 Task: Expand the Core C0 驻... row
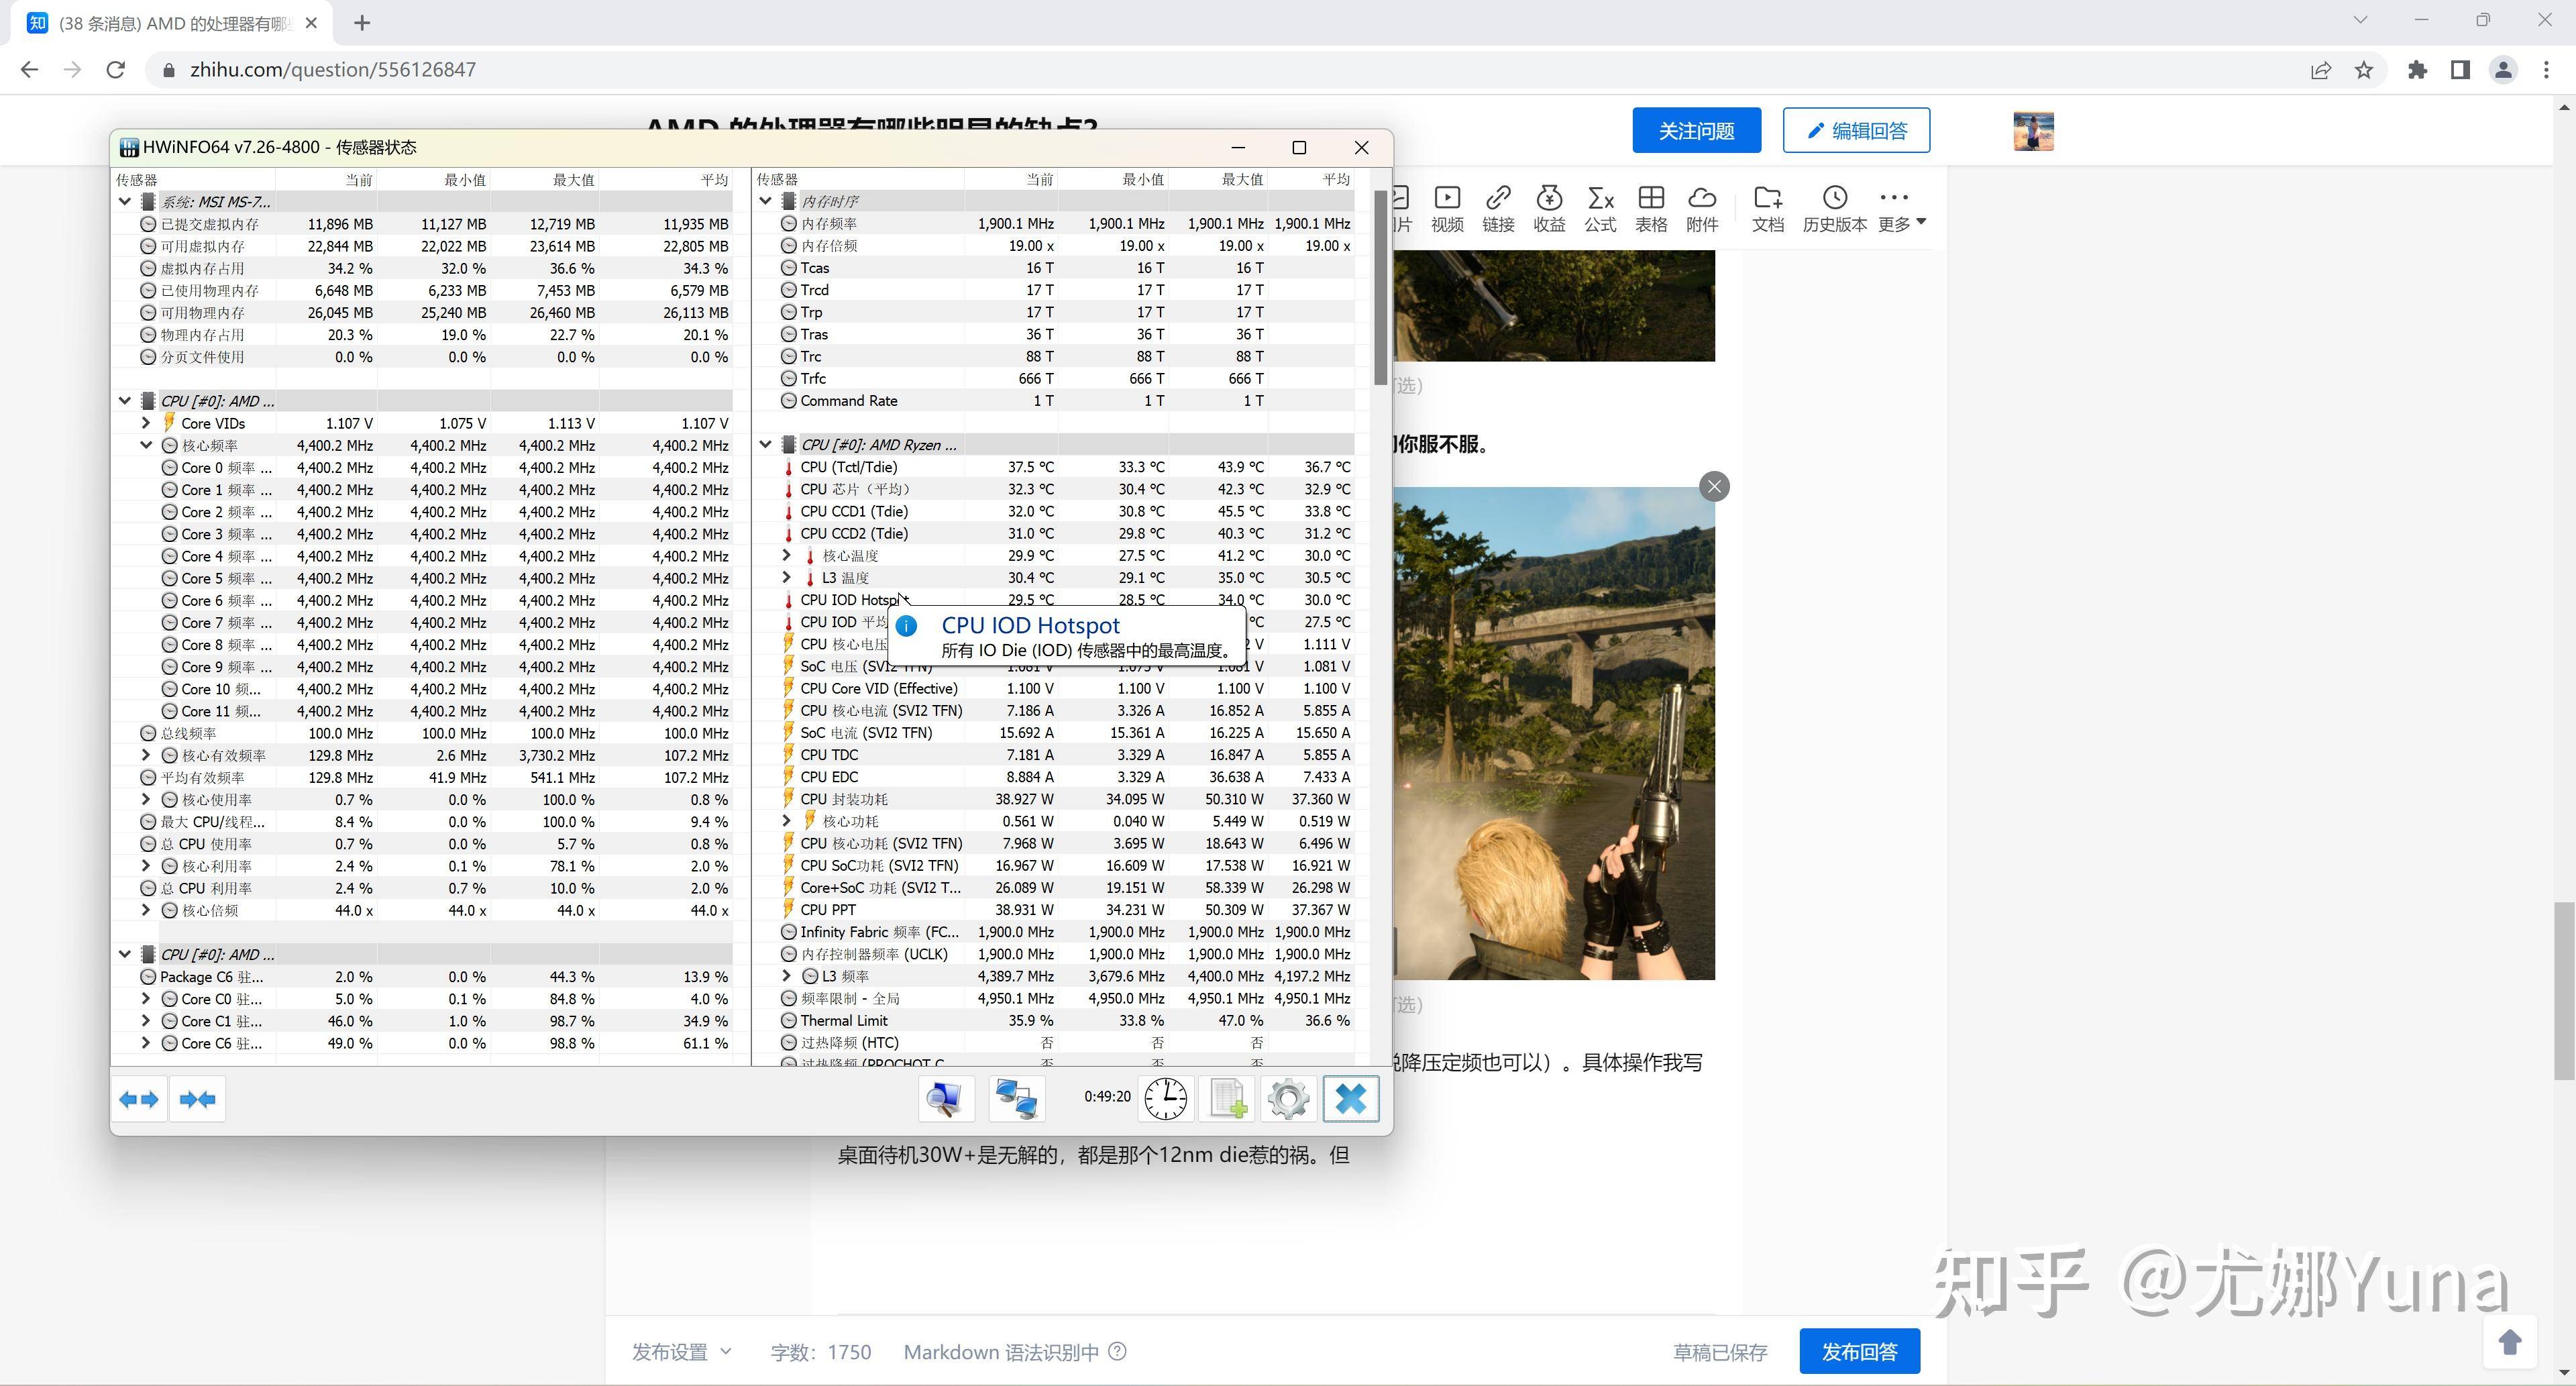tap(146, 998)
